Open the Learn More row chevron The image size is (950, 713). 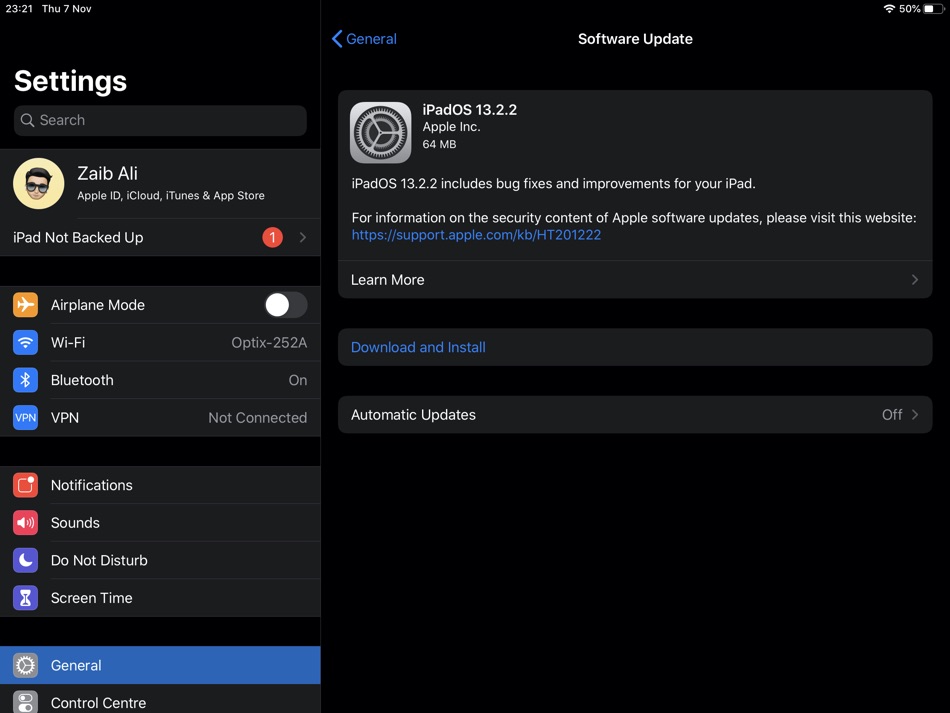[x=915, y=279]
